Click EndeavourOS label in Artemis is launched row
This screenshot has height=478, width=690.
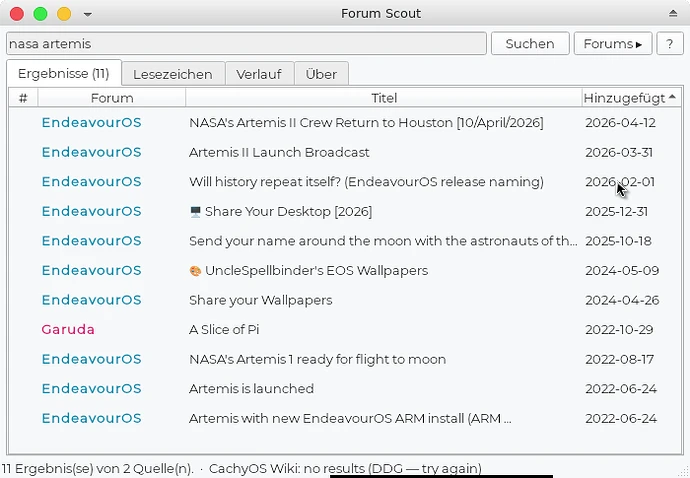[92, 389]
